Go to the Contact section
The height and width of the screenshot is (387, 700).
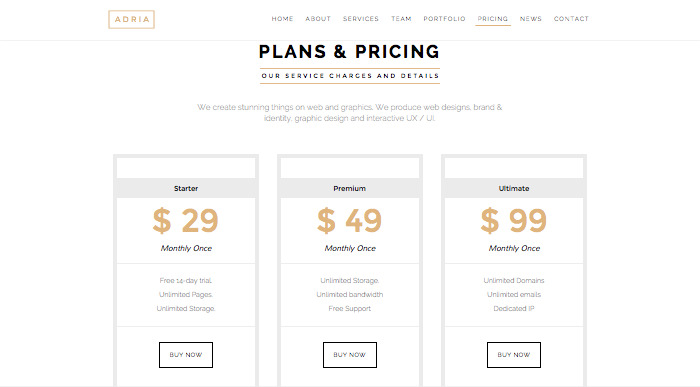[571, 19]
